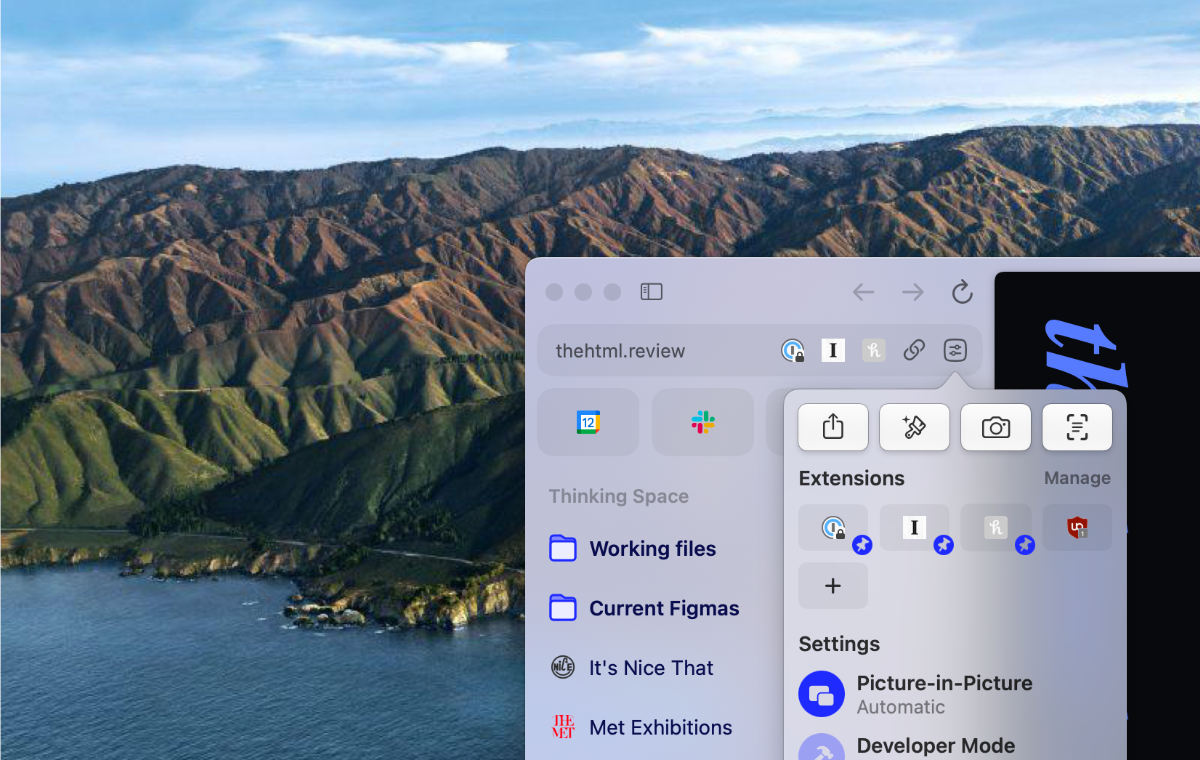Click the Settings heading
Viewport: 1200px width, 760px height.
pyautogui.click(x=839, y=644)
